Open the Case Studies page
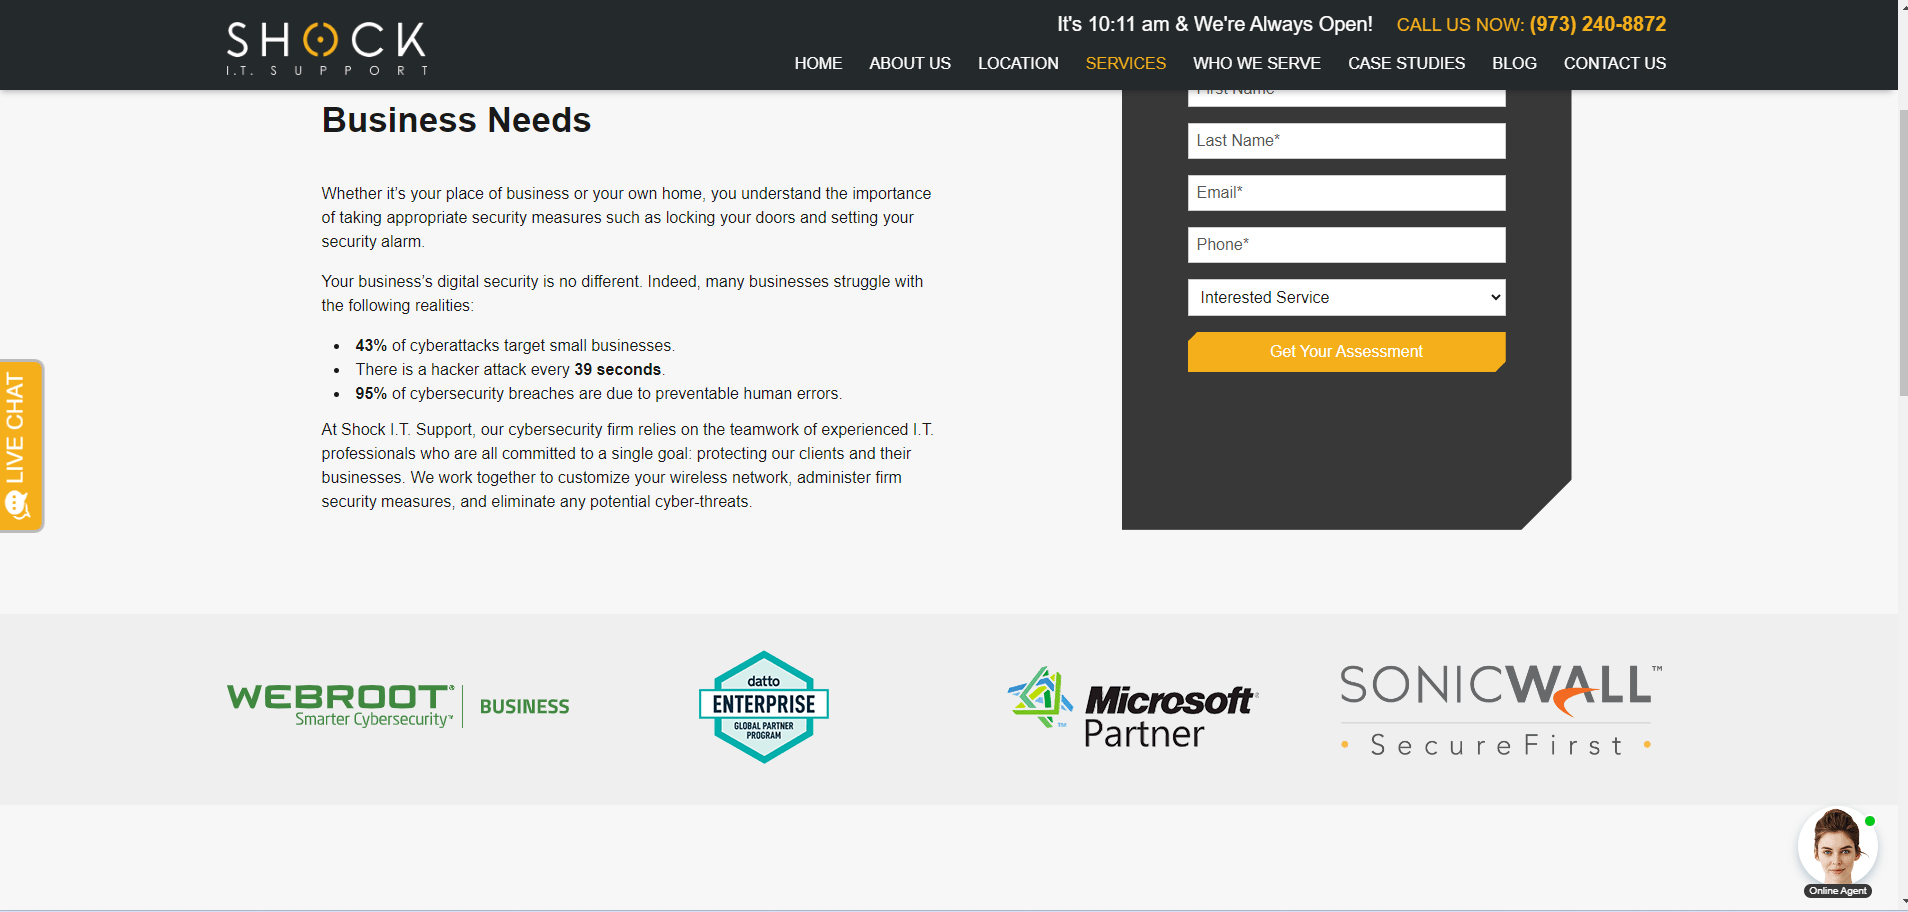Screen dimensions: 1908x912 coord(1406,63)
